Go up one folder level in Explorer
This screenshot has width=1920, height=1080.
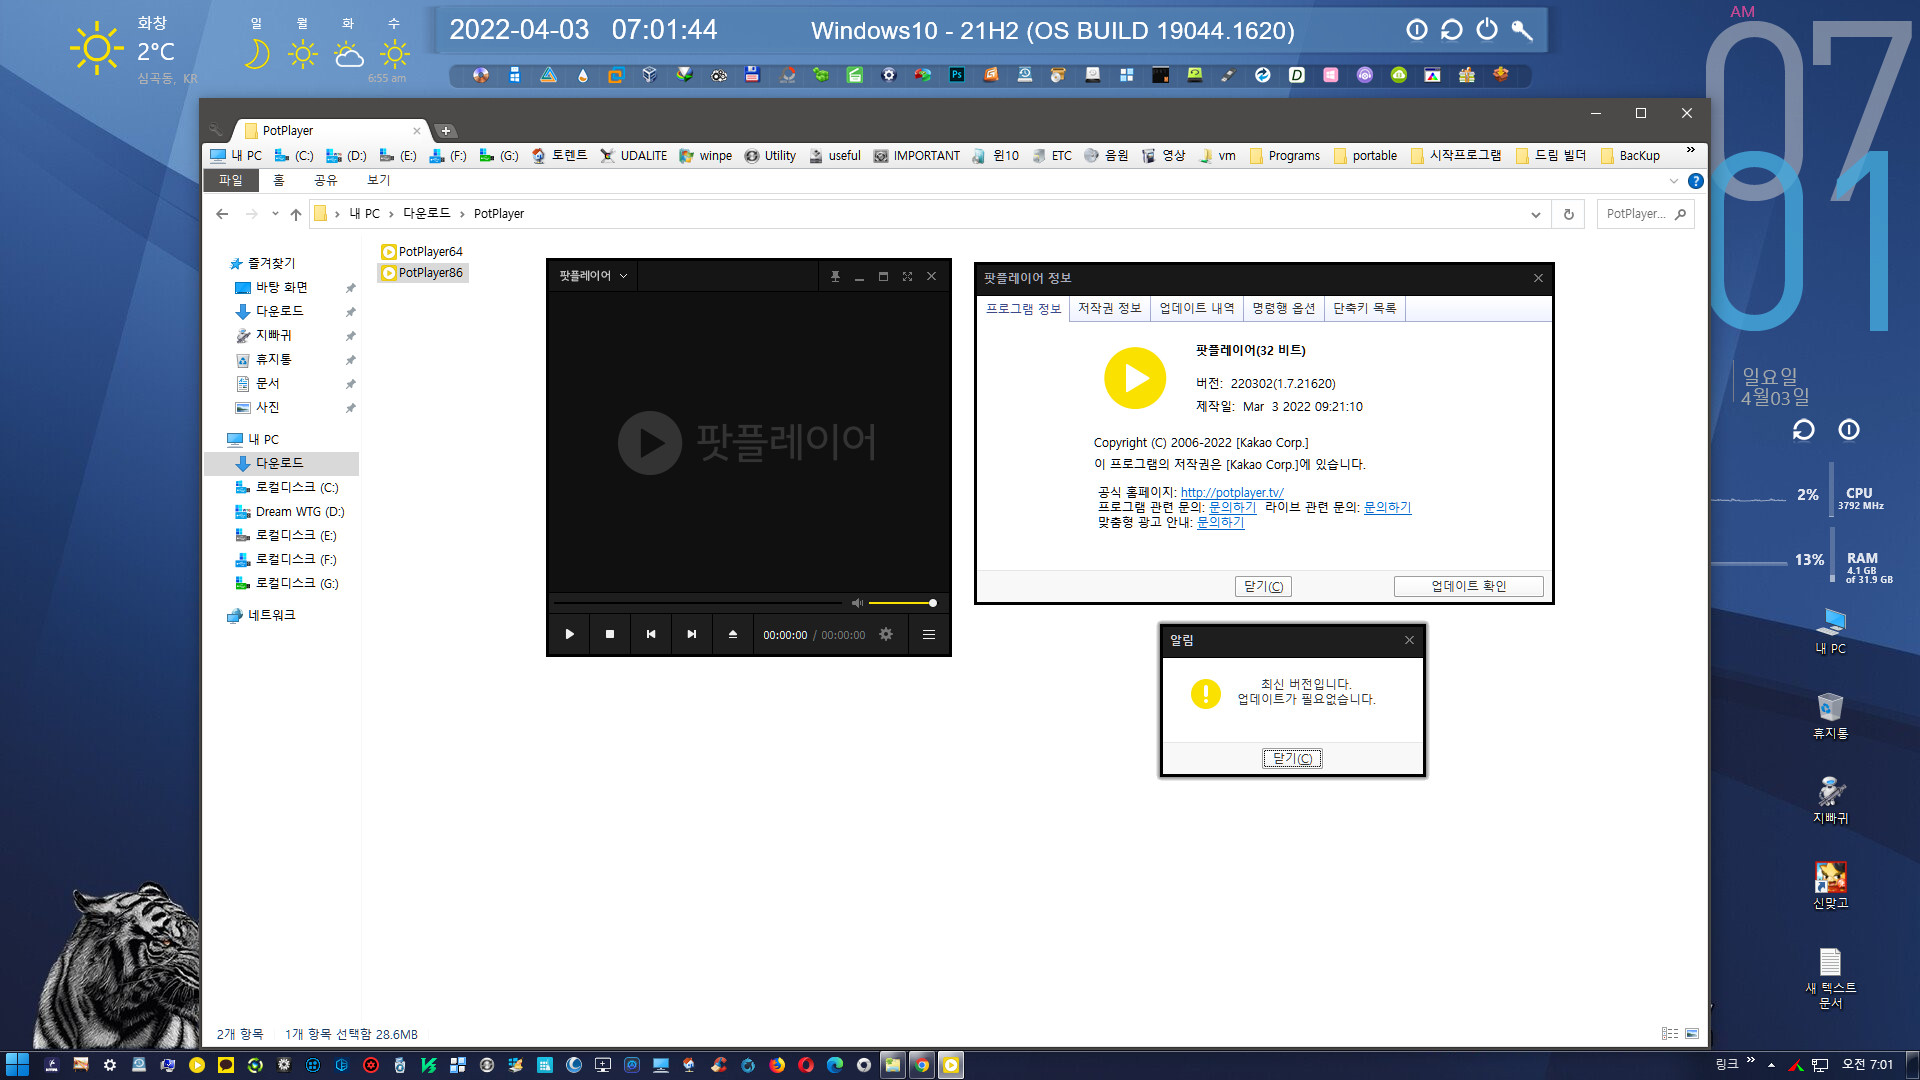pyautogui.click(x=296, y=214)
